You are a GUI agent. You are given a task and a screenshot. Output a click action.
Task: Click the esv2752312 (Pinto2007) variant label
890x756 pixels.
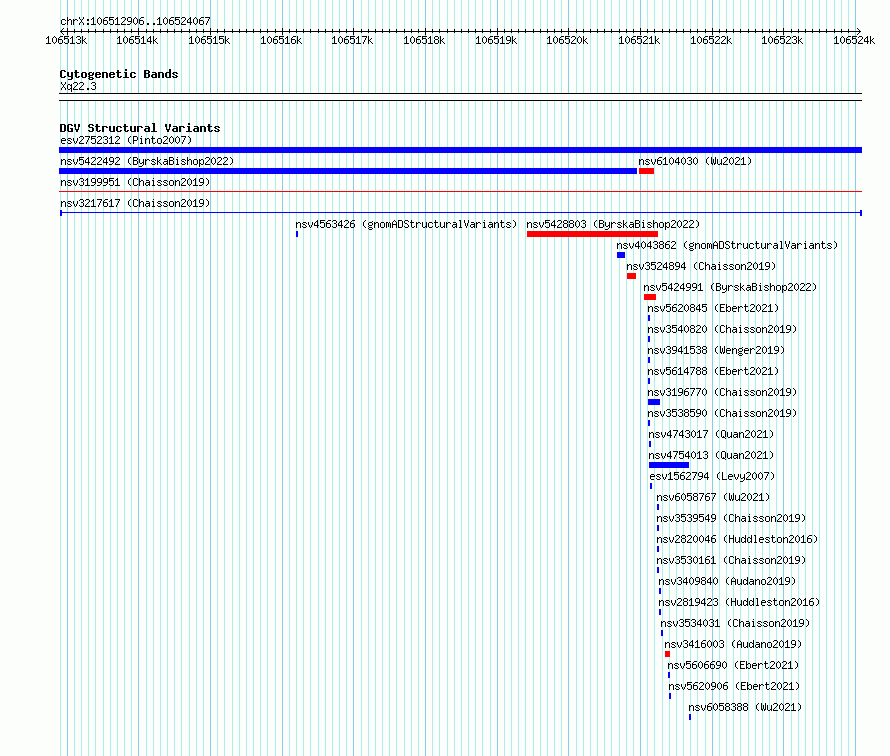pos(126,140)
